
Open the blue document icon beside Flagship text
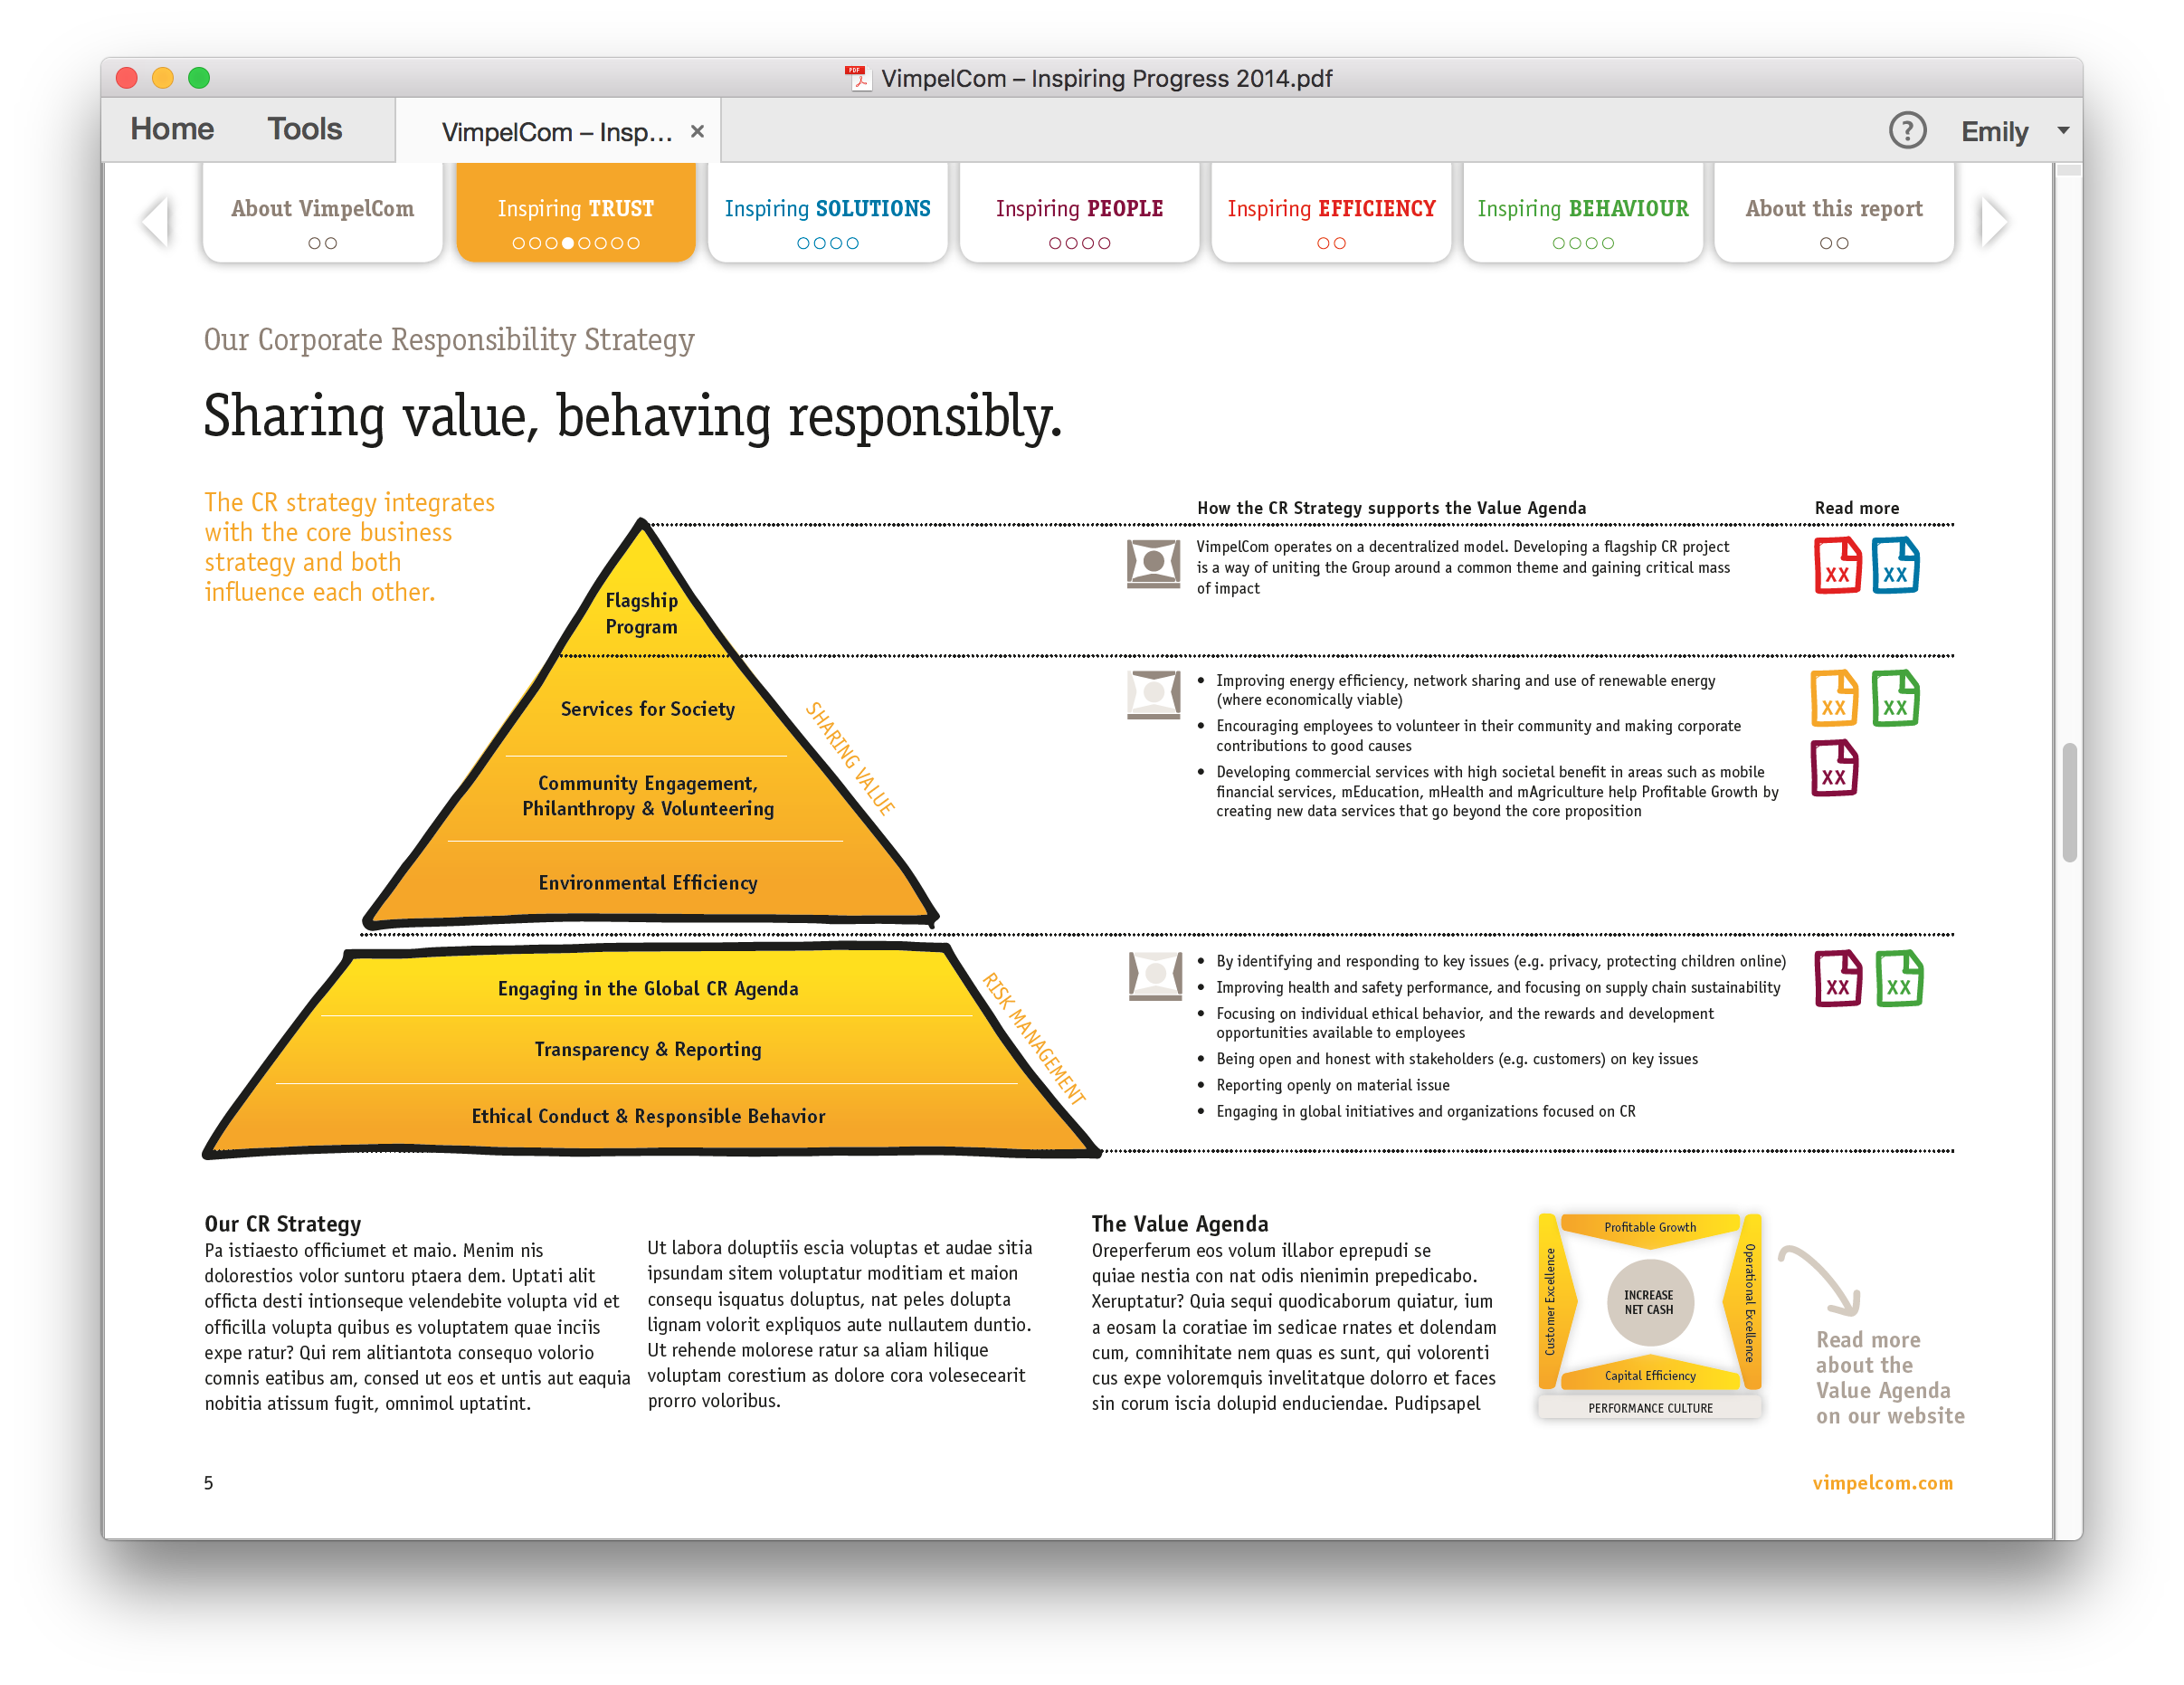tap(1895, 566)
